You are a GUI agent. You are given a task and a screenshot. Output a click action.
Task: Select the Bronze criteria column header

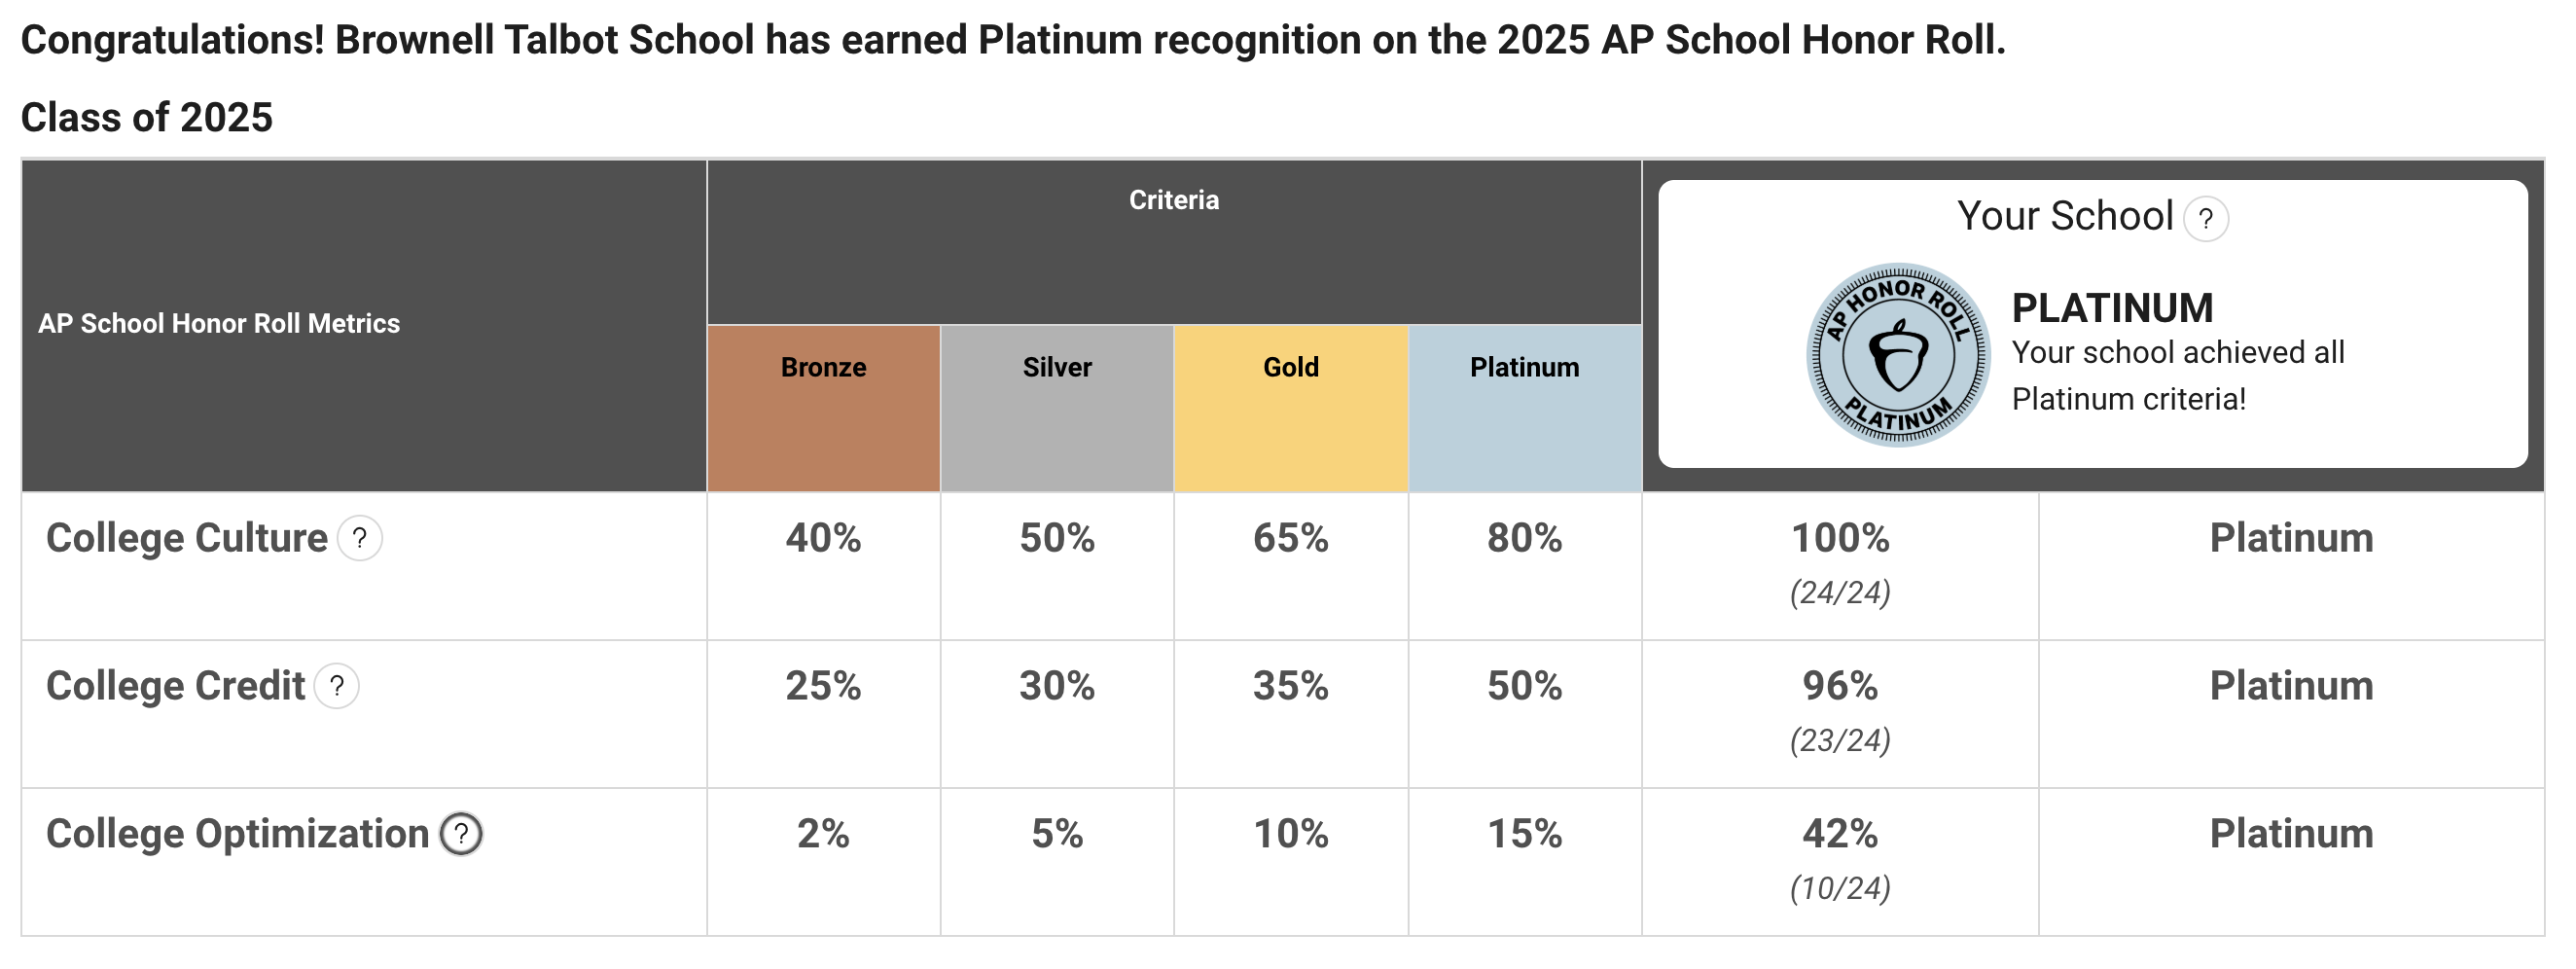point(823,368)
